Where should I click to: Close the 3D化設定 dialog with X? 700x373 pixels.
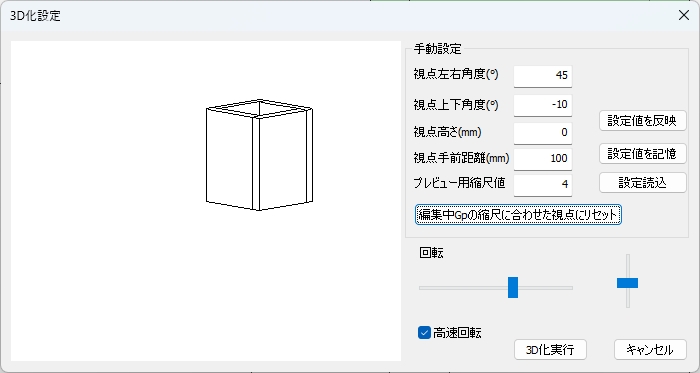683,15
